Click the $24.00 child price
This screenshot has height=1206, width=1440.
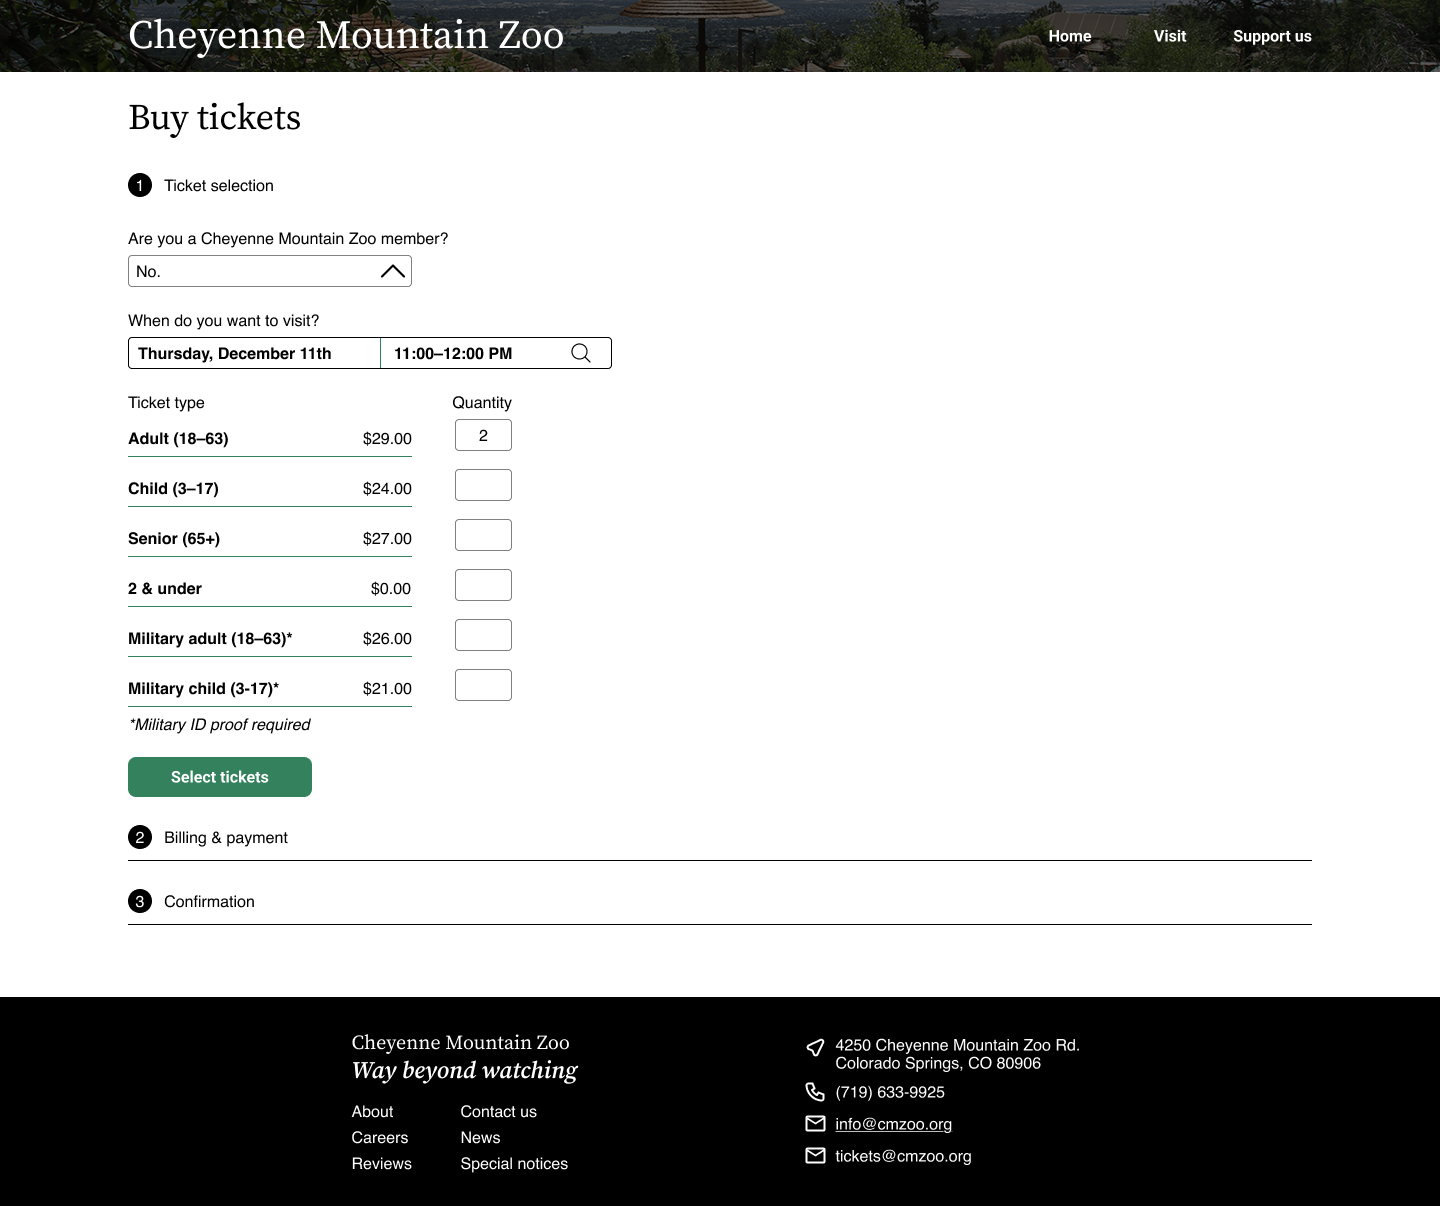387,489
